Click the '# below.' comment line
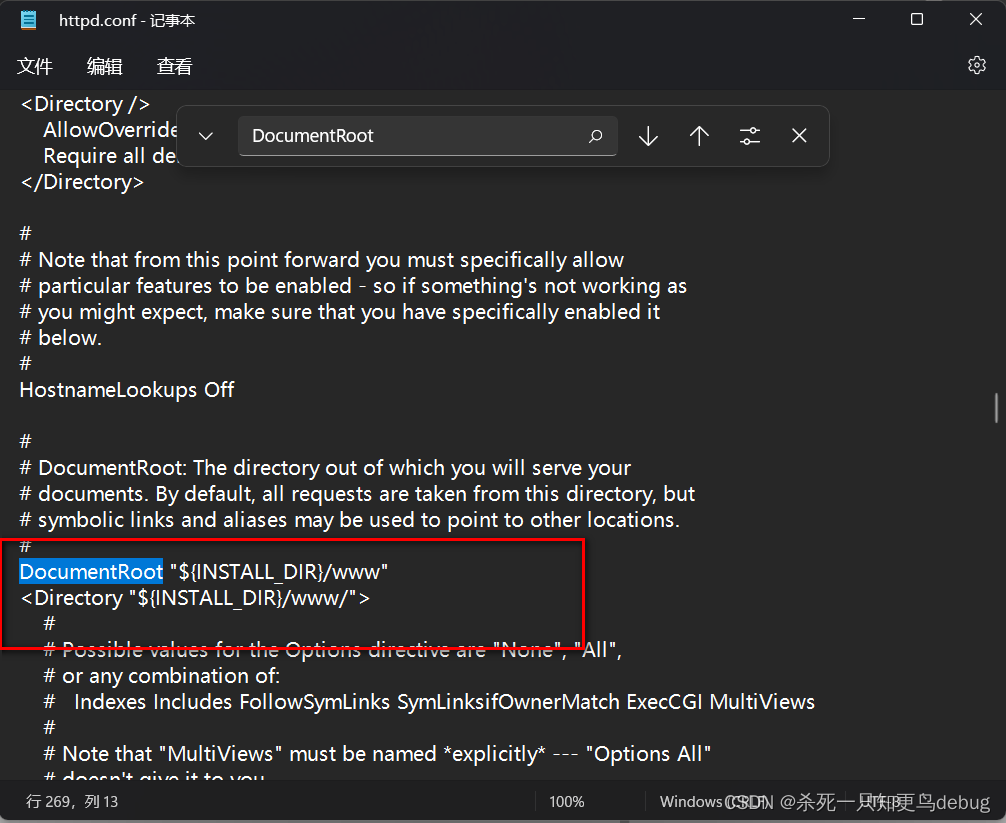Image resolution: width=1006 pixels, height=823 pixels. tap(61, 338)
